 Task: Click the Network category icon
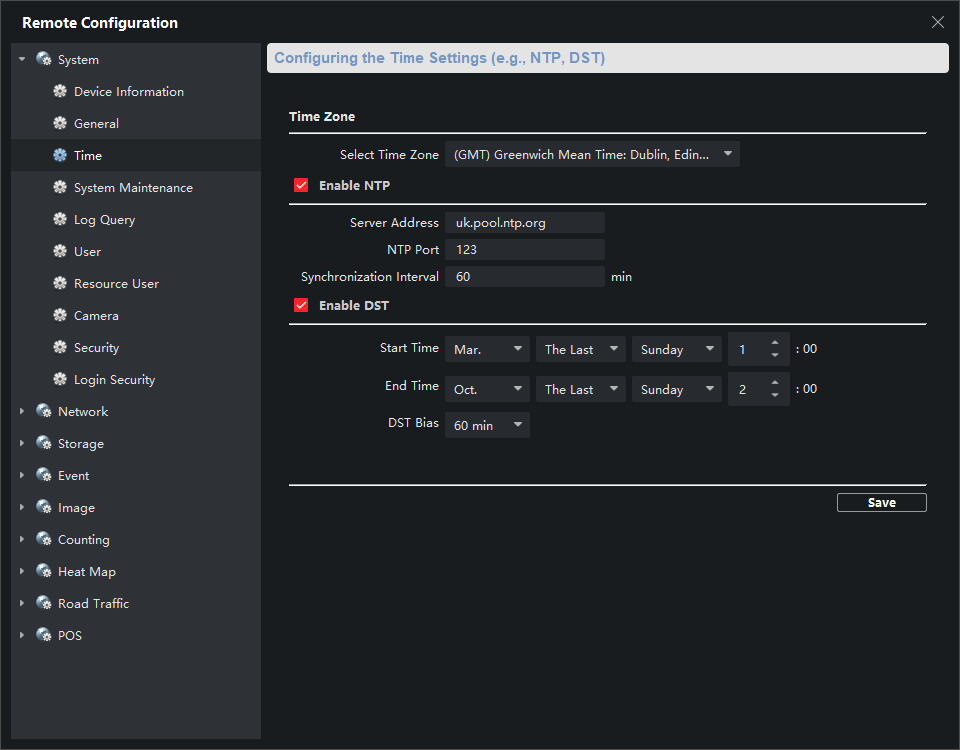pos(44,412)
